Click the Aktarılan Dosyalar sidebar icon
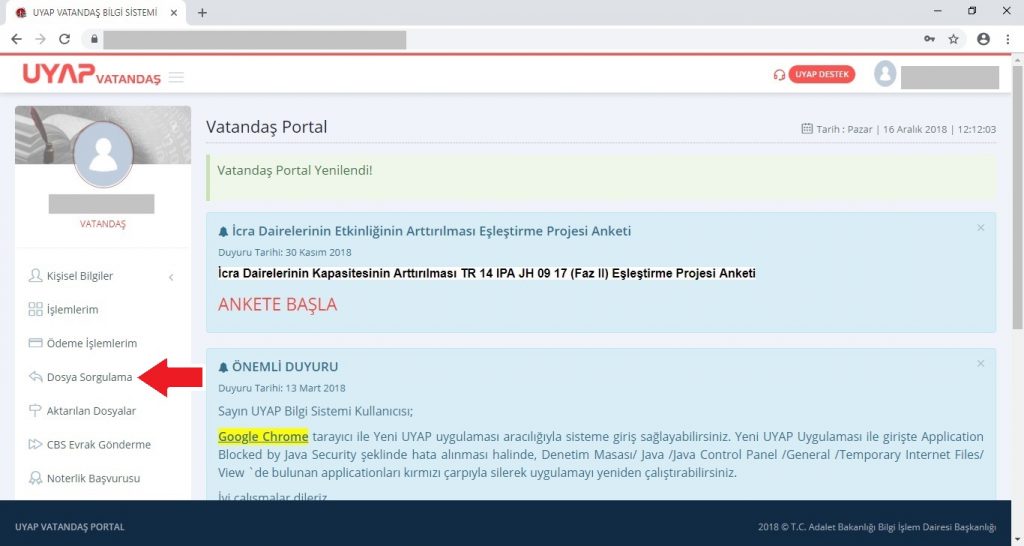This screenshot has height=546, width=1024. coord(36,411)
